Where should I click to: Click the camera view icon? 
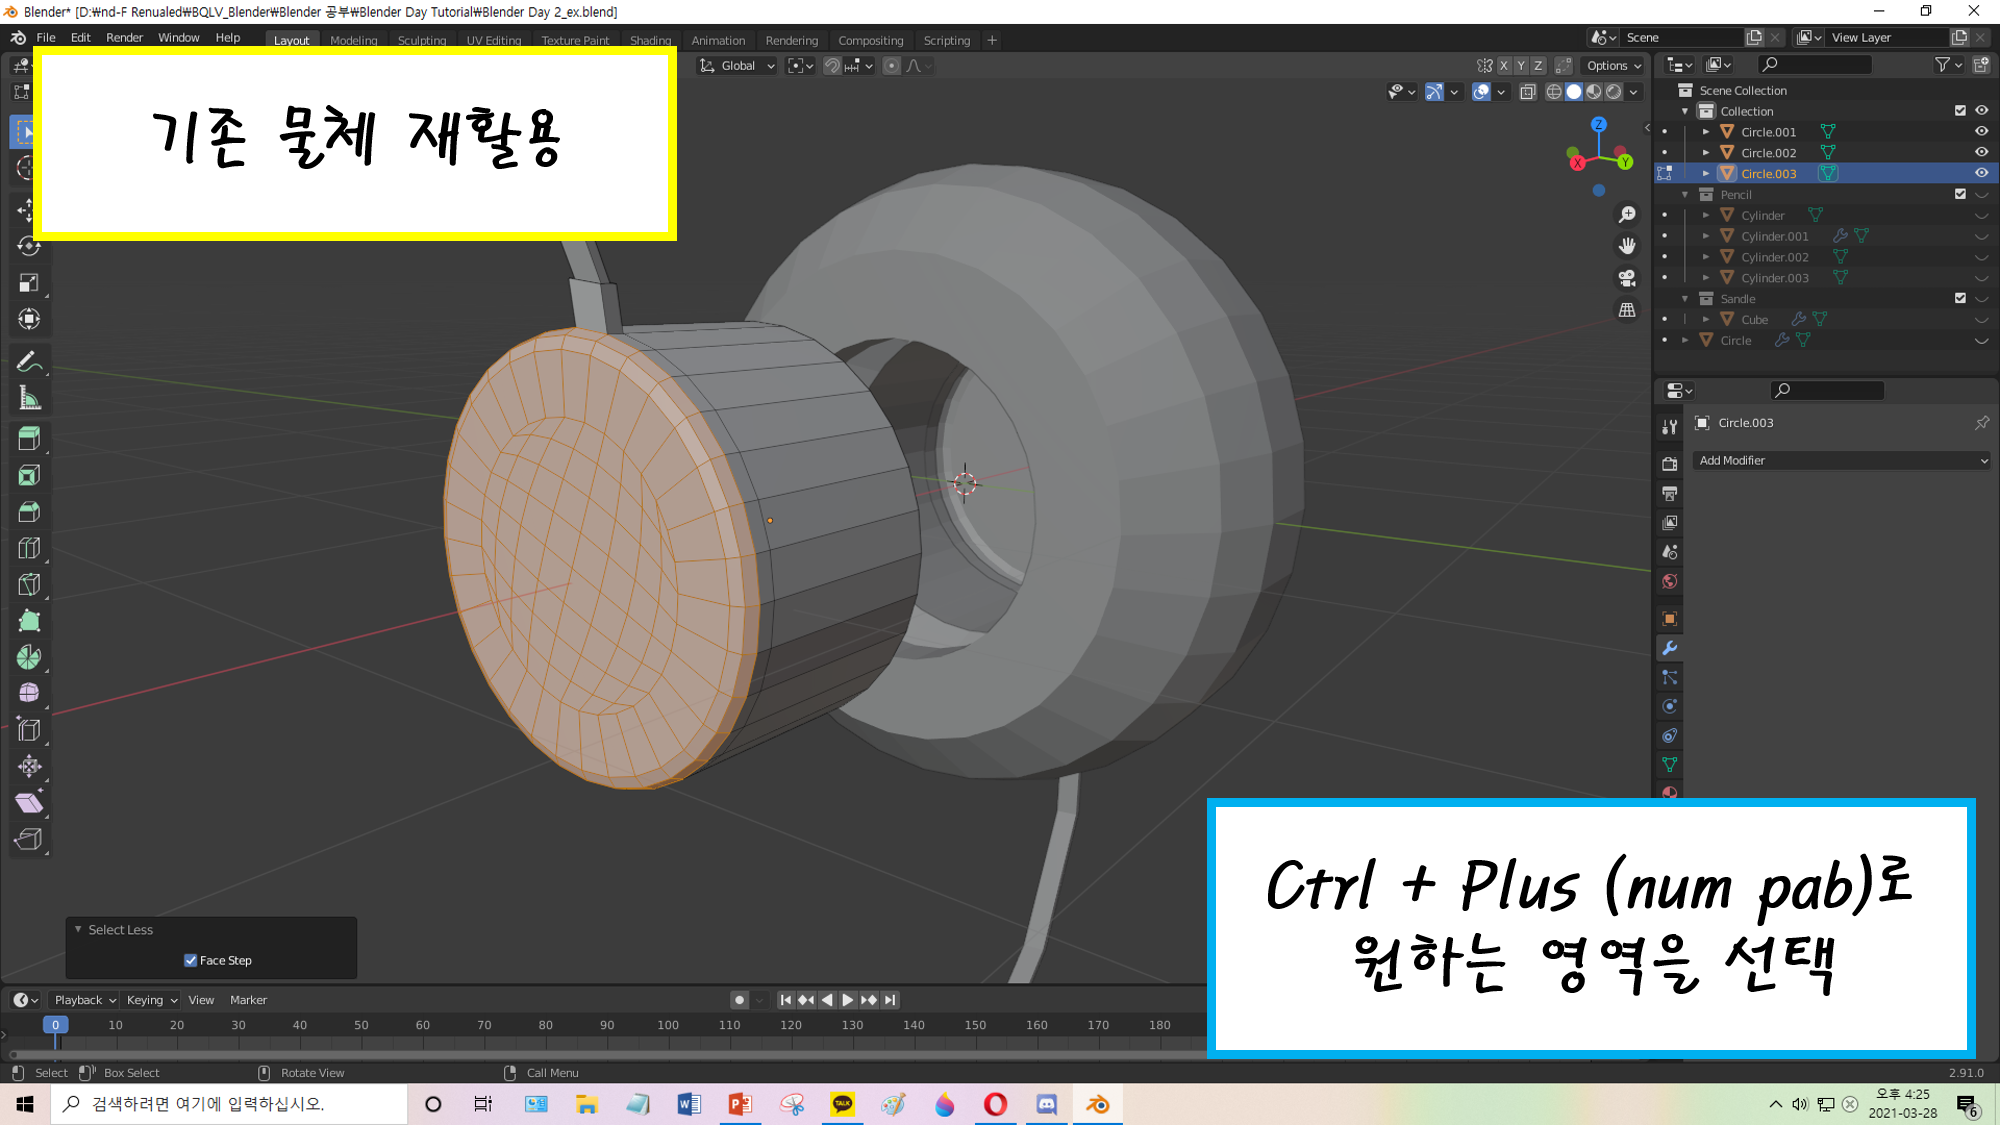coord(1627,278)
